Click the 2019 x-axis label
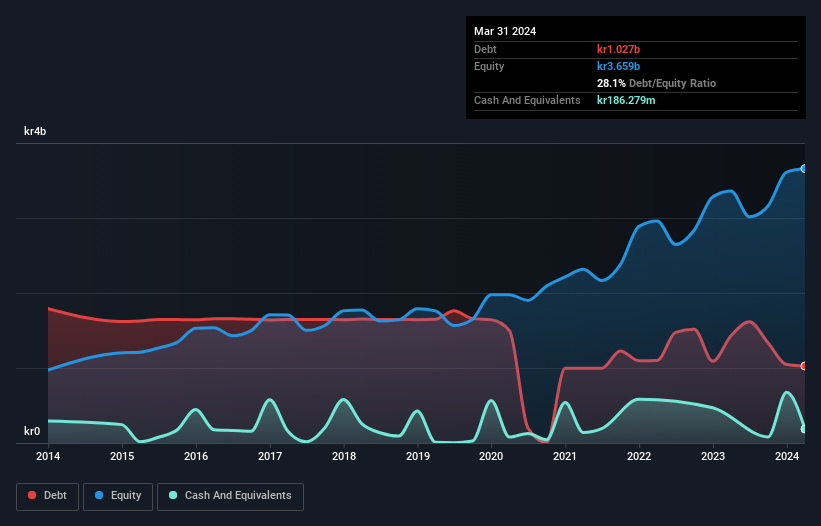The width and height of the screenshot is (821, 526). click(x=418, y=456)
